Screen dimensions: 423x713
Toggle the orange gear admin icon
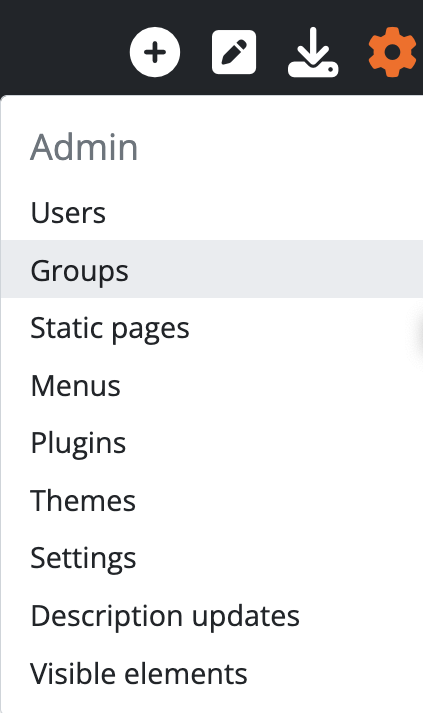click(x=392, y=52)
